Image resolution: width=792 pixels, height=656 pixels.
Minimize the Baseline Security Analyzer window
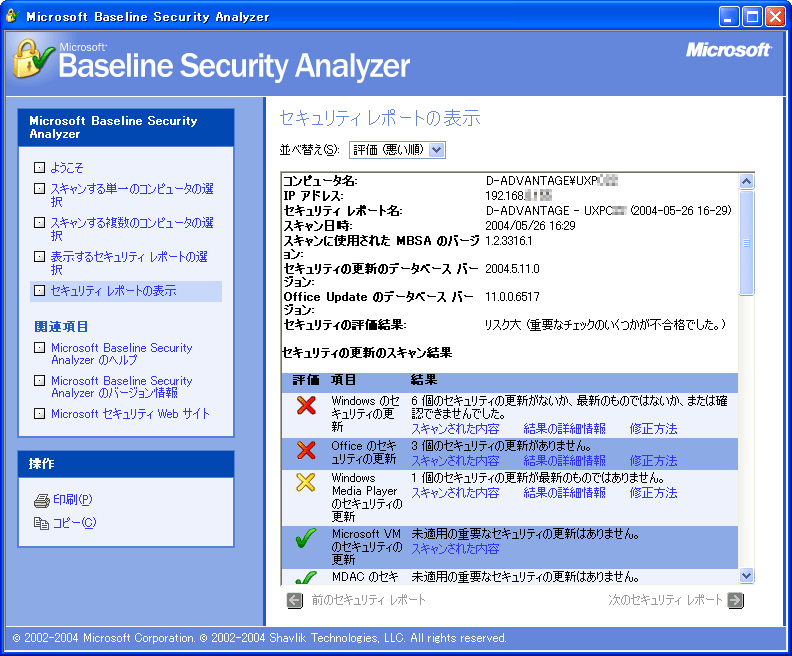[728, 17]
